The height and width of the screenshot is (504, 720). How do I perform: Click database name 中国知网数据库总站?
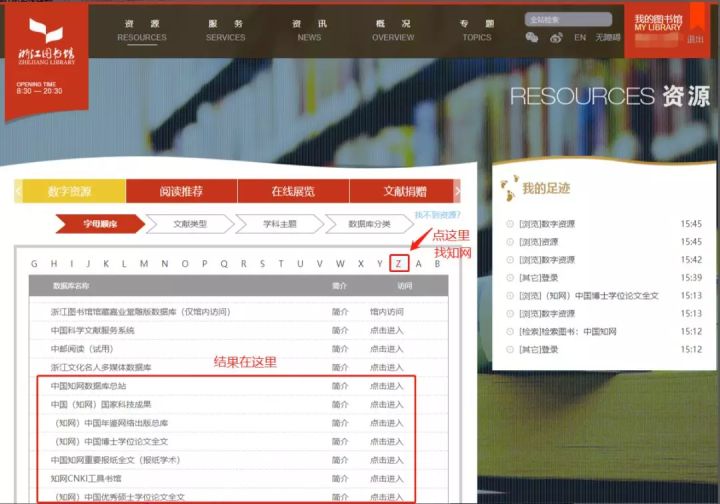coord(88,386)
